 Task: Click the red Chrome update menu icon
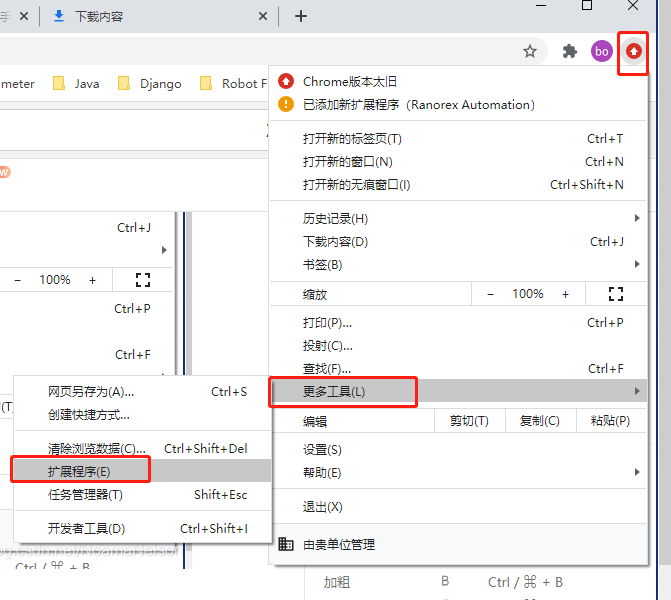634,51
